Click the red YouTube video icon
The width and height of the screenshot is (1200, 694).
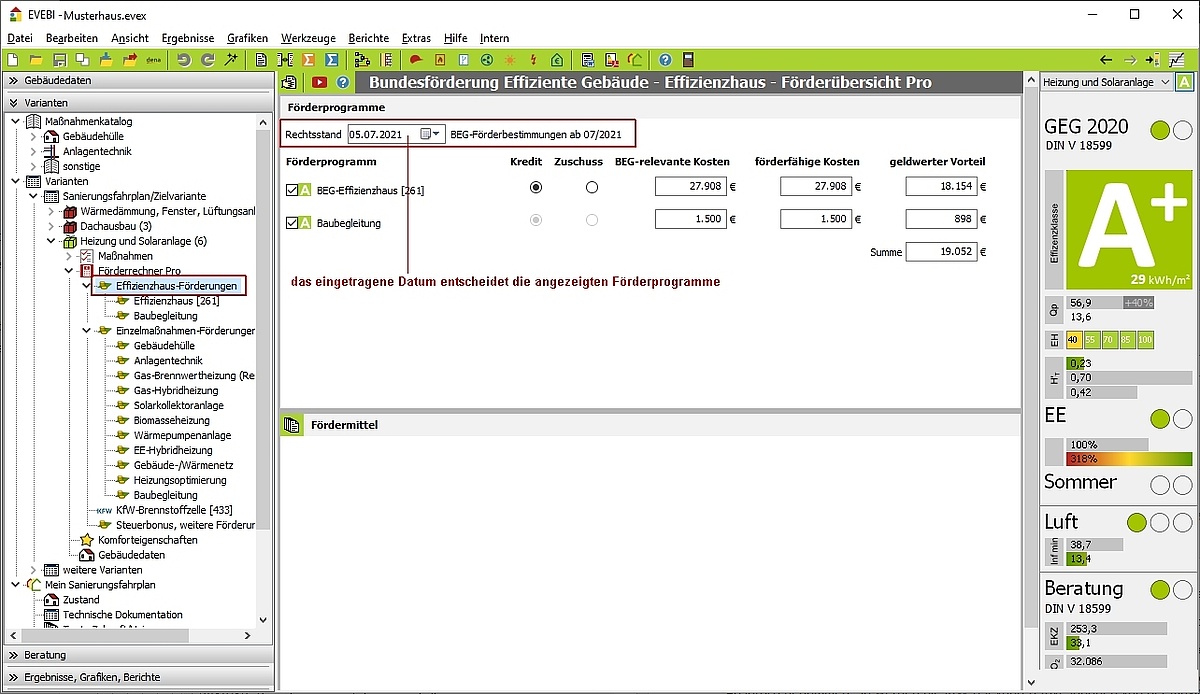319,83
